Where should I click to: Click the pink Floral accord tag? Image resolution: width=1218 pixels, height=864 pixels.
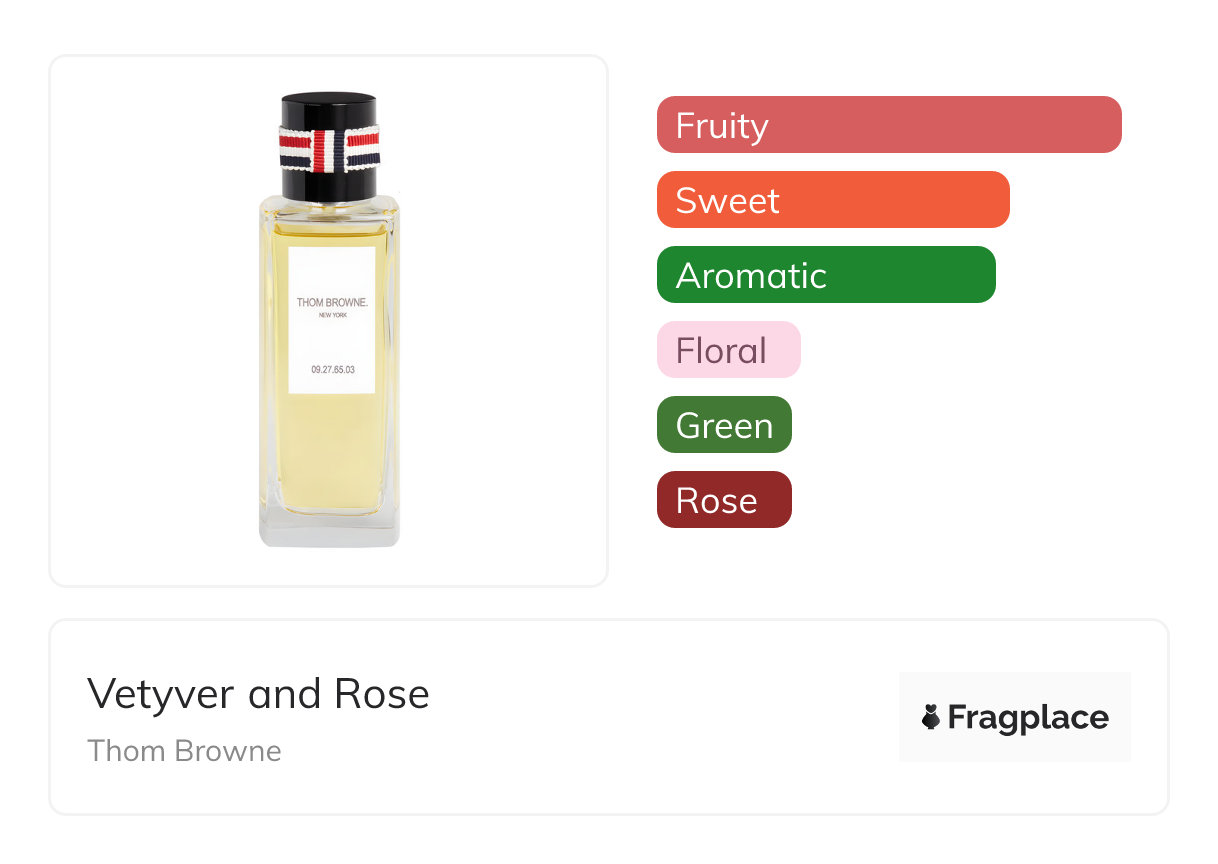tap(728, 350)
